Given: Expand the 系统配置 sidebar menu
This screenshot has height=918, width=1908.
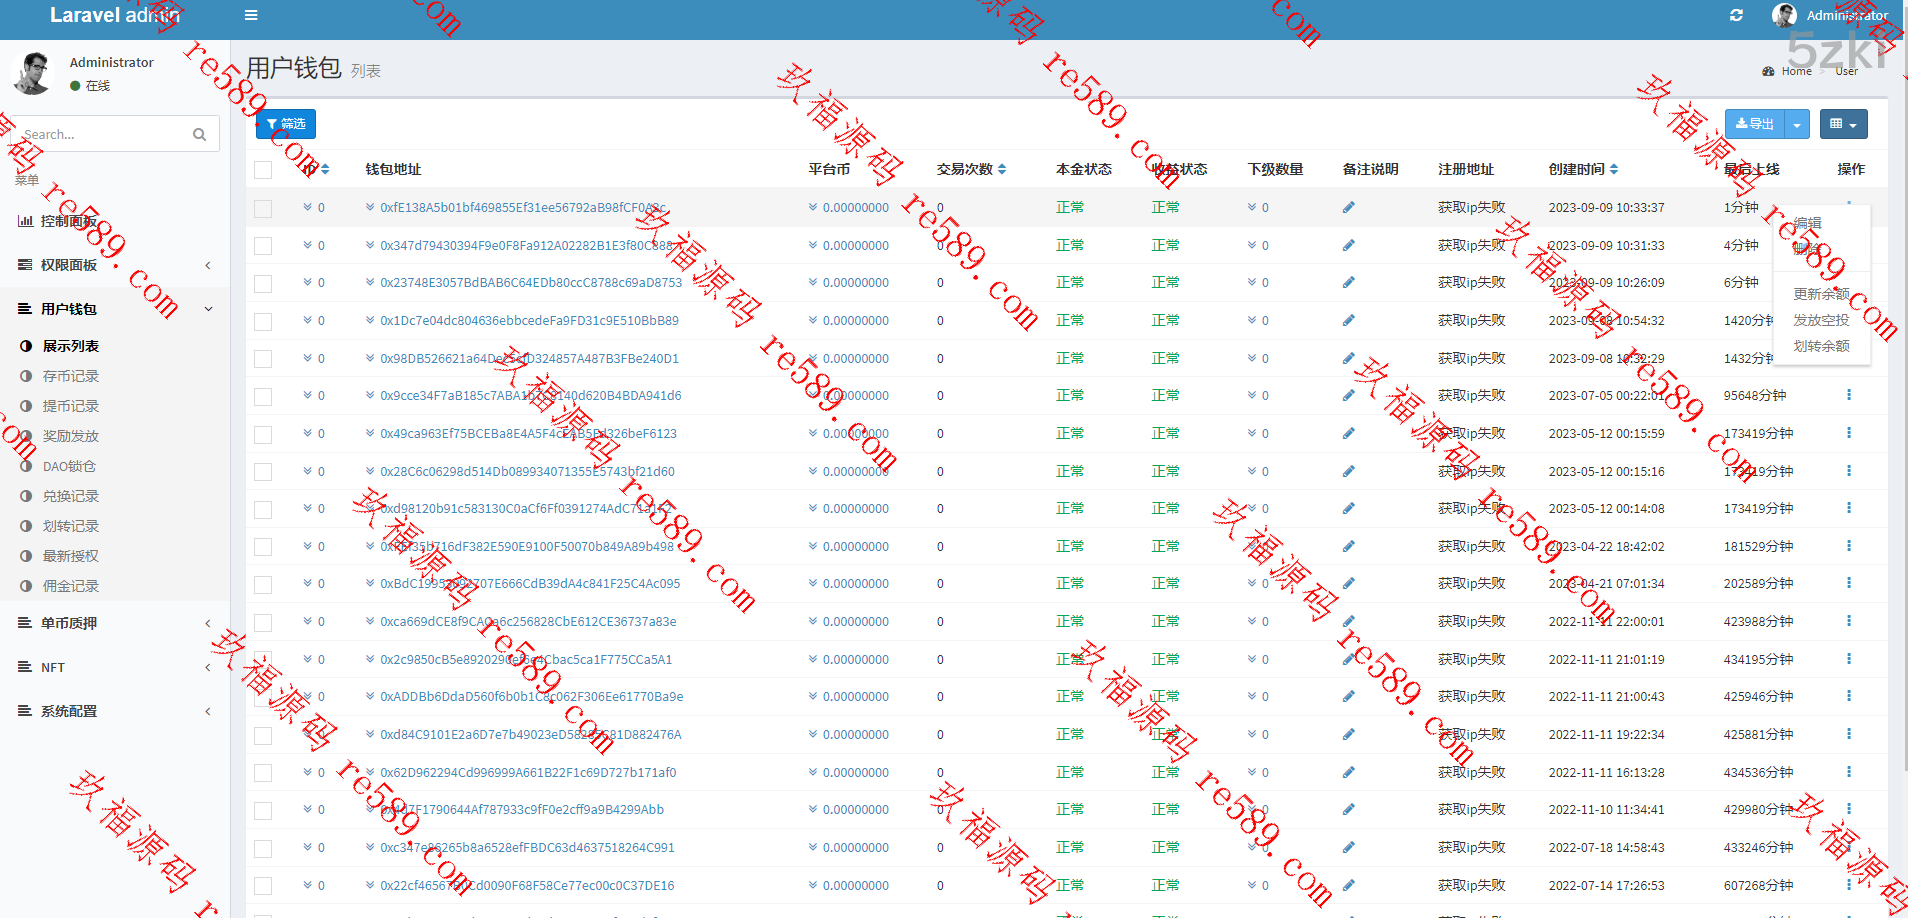Looking at the screenshot, I should tap(115, 711).
